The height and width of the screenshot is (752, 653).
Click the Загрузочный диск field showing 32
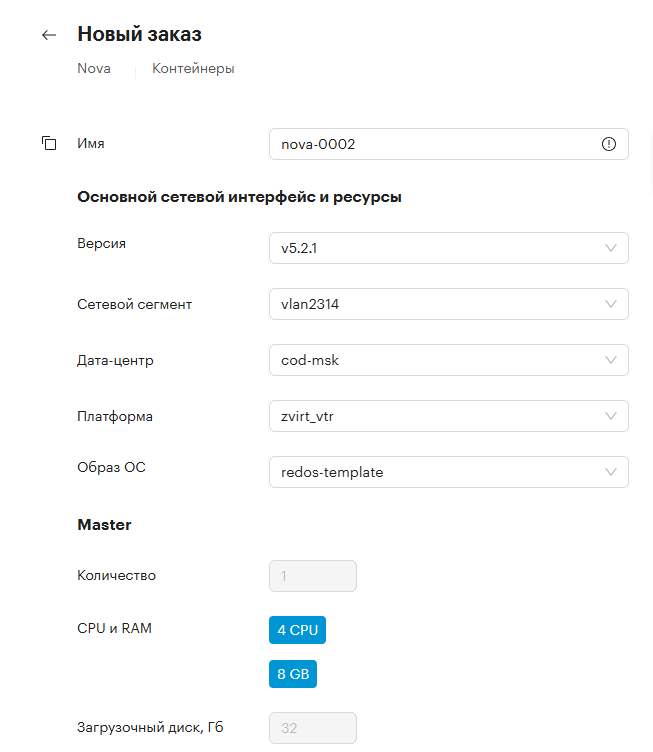(x=313, y=728)
